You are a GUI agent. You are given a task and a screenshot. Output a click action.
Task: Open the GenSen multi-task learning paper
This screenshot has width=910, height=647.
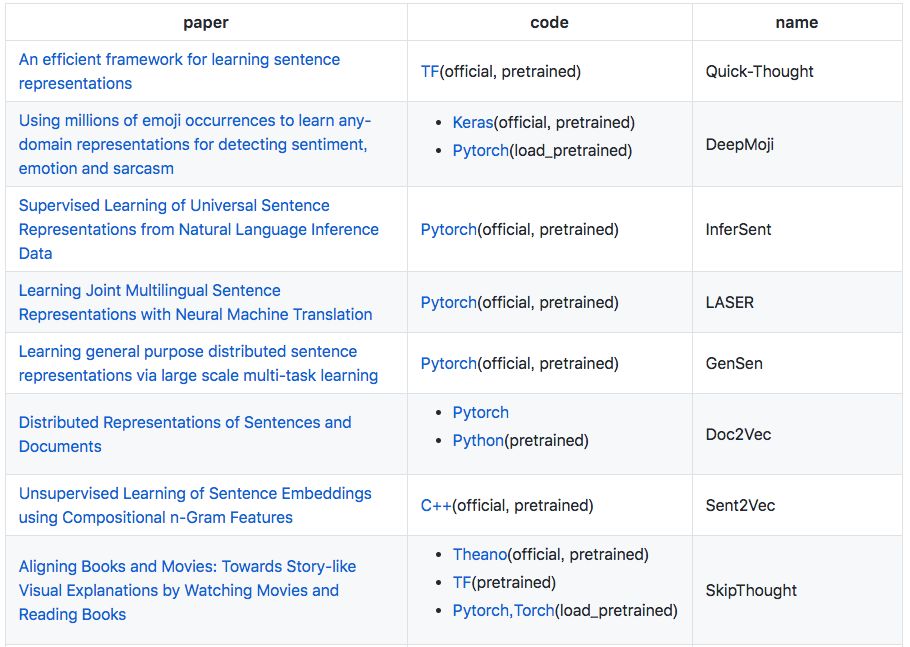[x=198, y=364]
